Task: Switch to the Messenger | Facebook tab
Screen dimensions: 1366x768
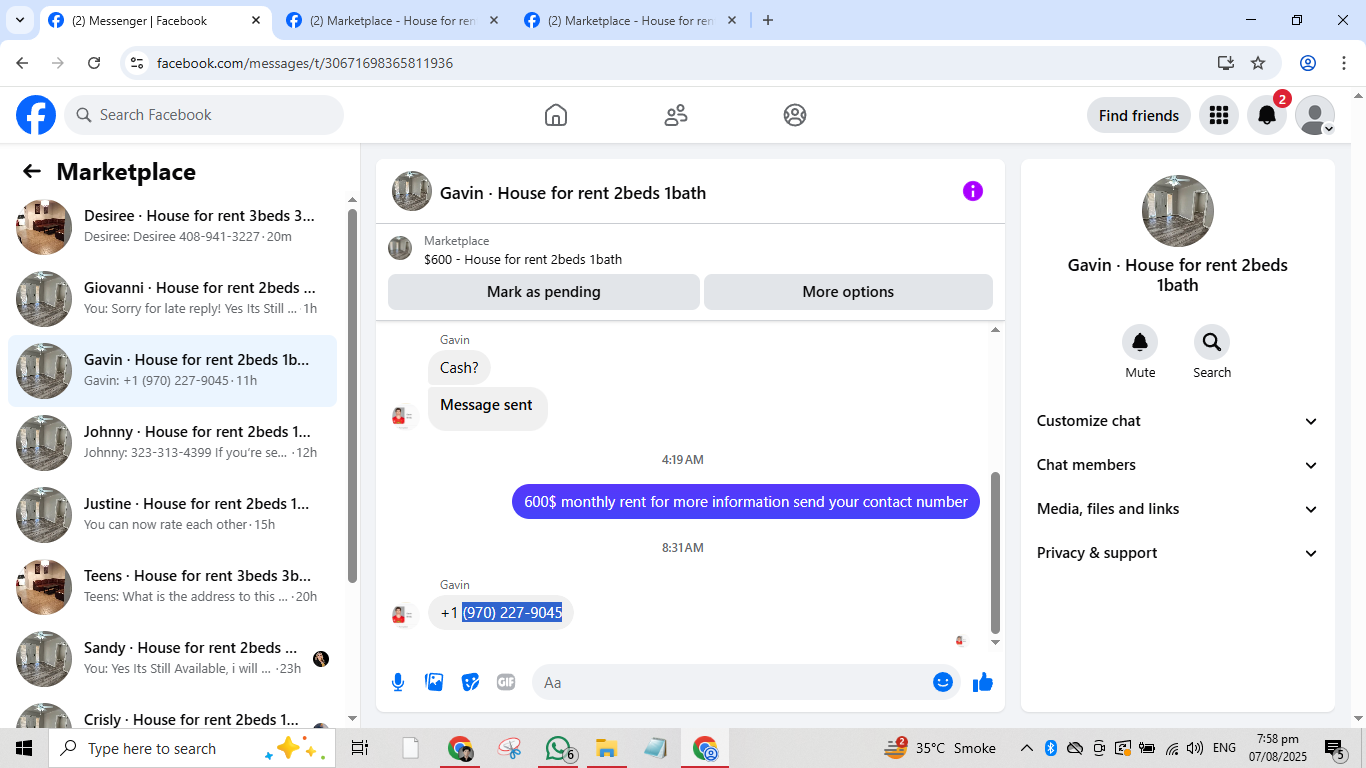Action: (155, 20)
